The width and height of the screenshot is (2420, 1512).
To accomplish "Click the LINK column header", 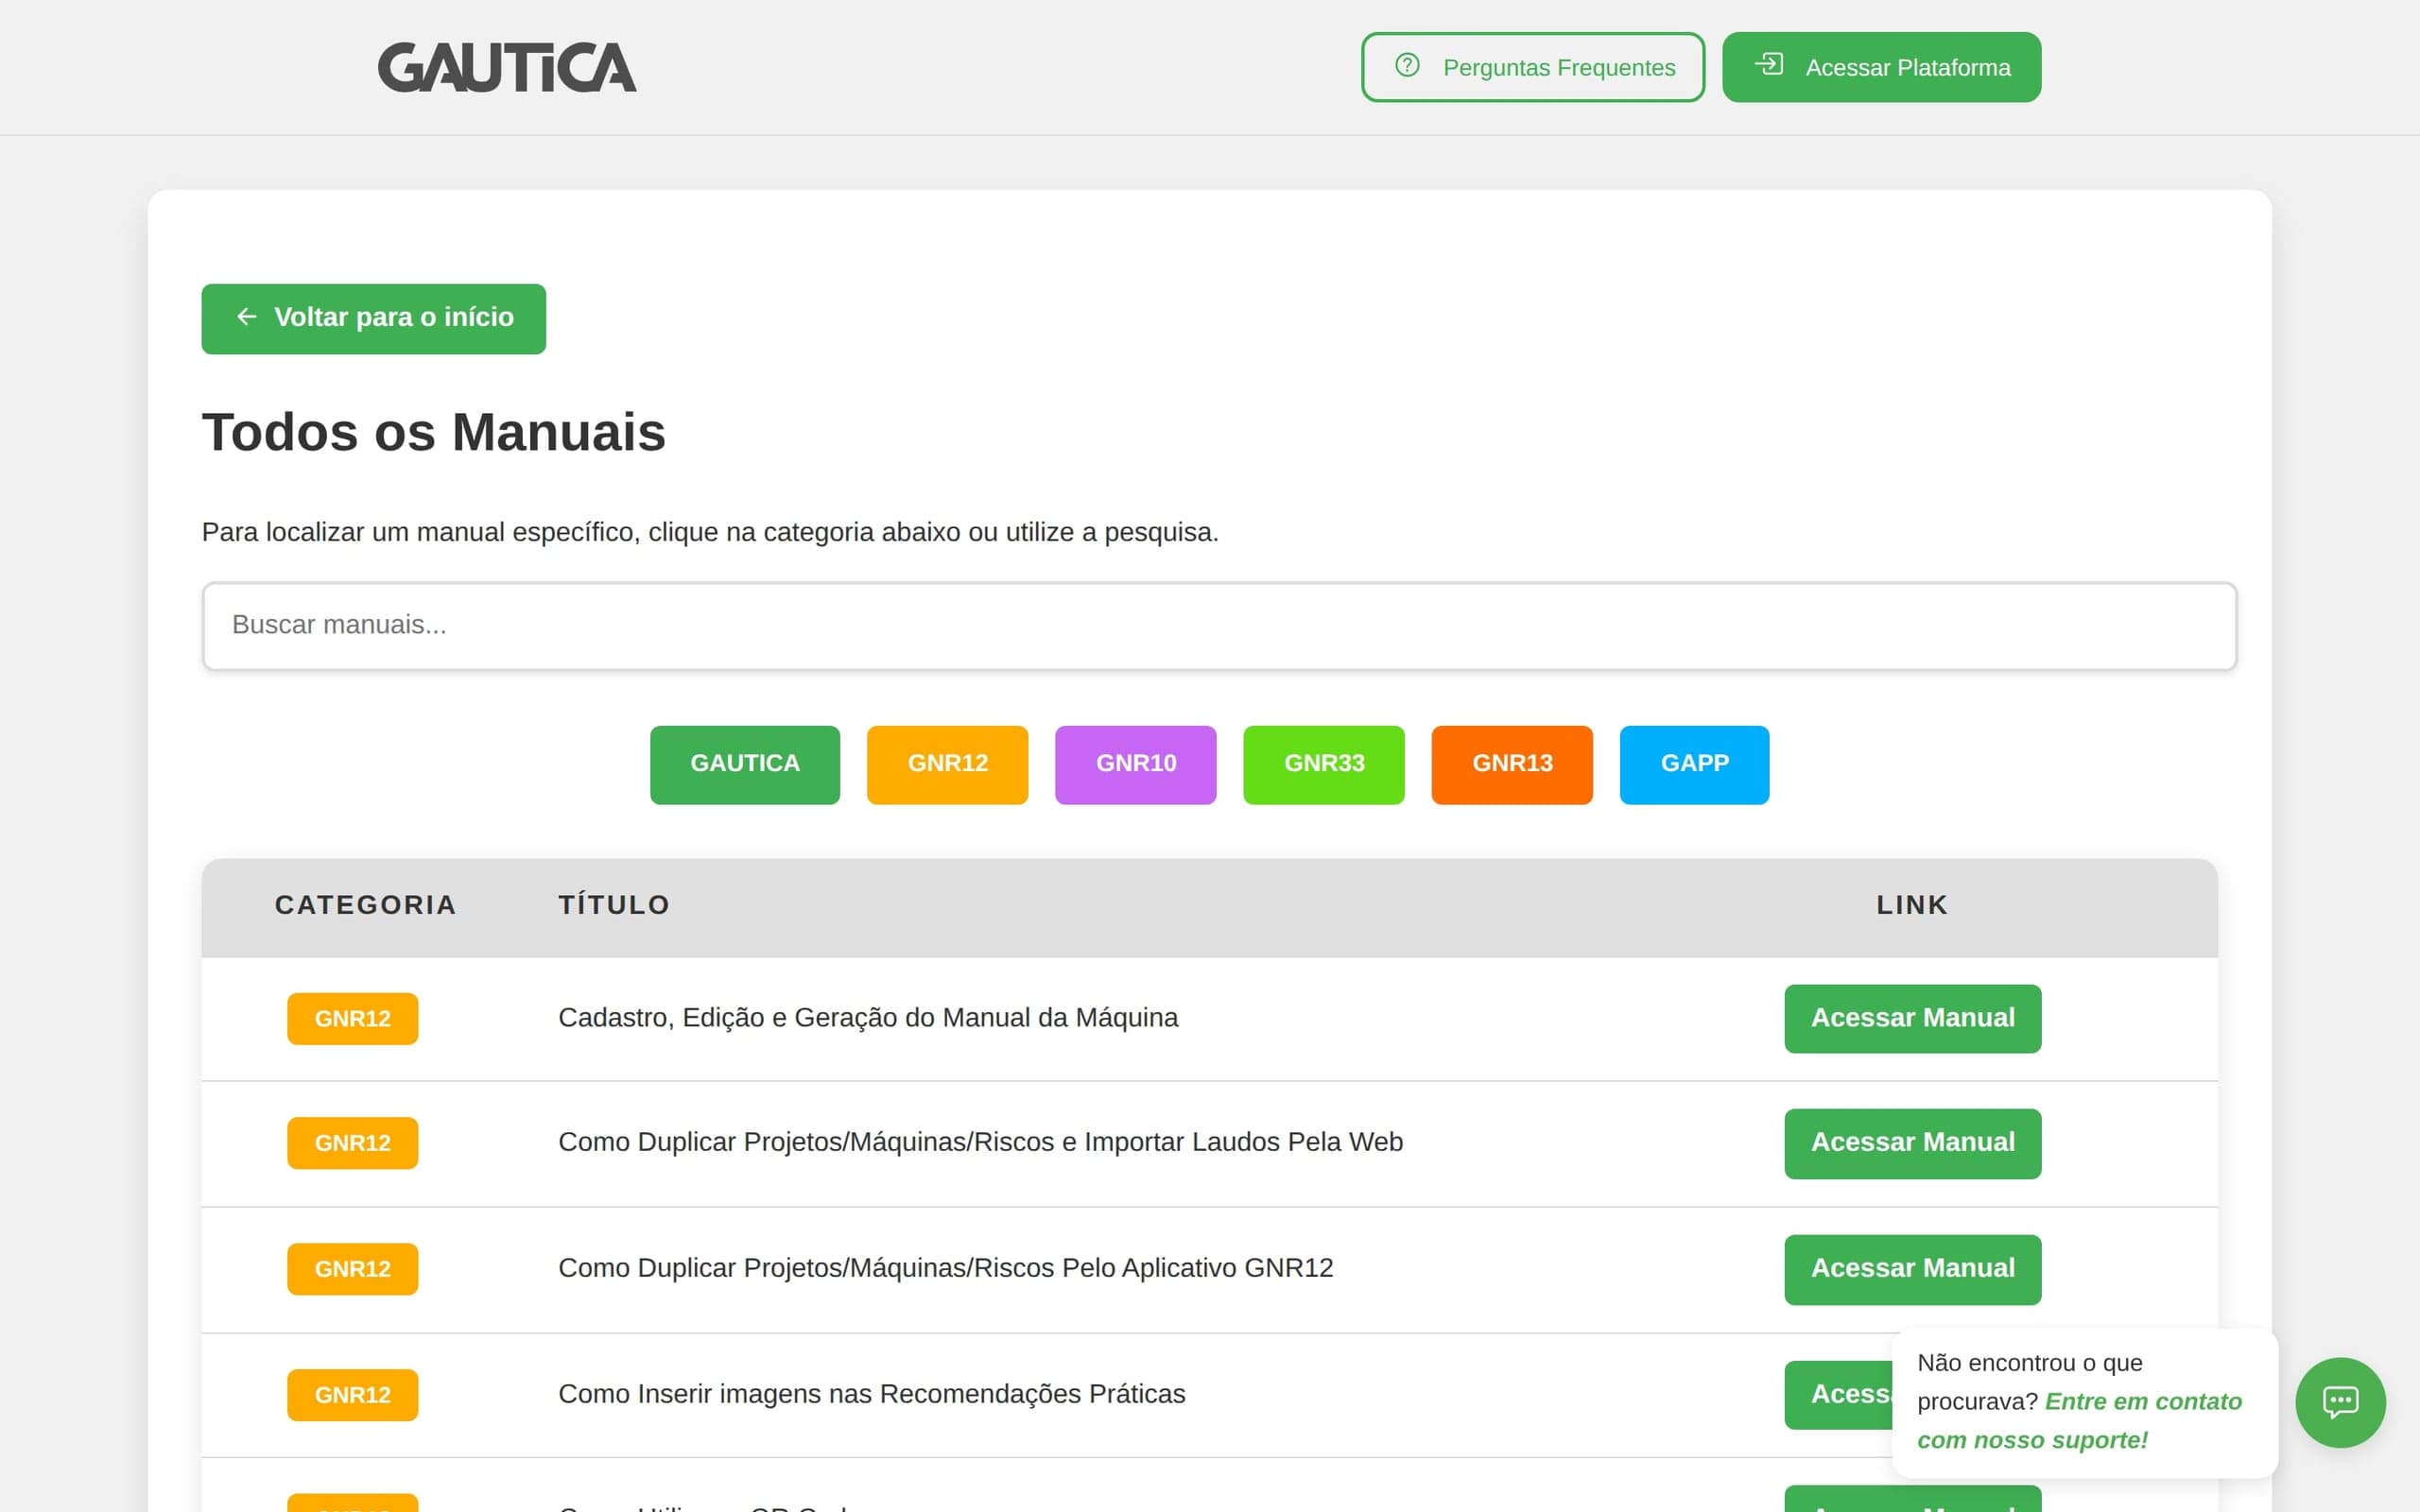I will tap(1912, 905).
